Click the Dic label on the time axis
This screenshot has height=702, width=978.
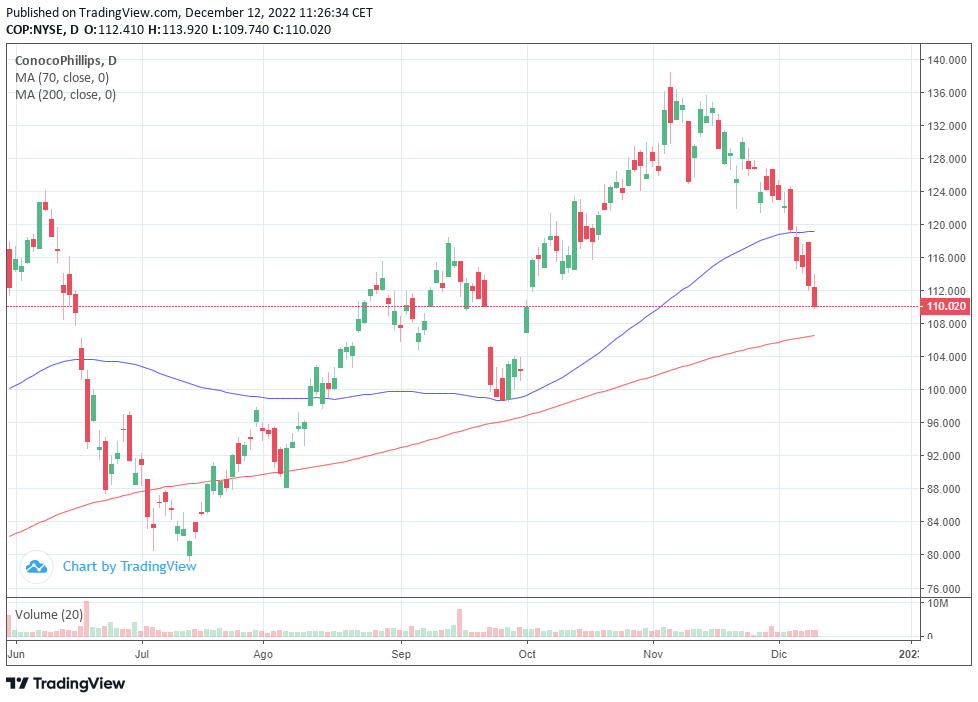[779, 654]
